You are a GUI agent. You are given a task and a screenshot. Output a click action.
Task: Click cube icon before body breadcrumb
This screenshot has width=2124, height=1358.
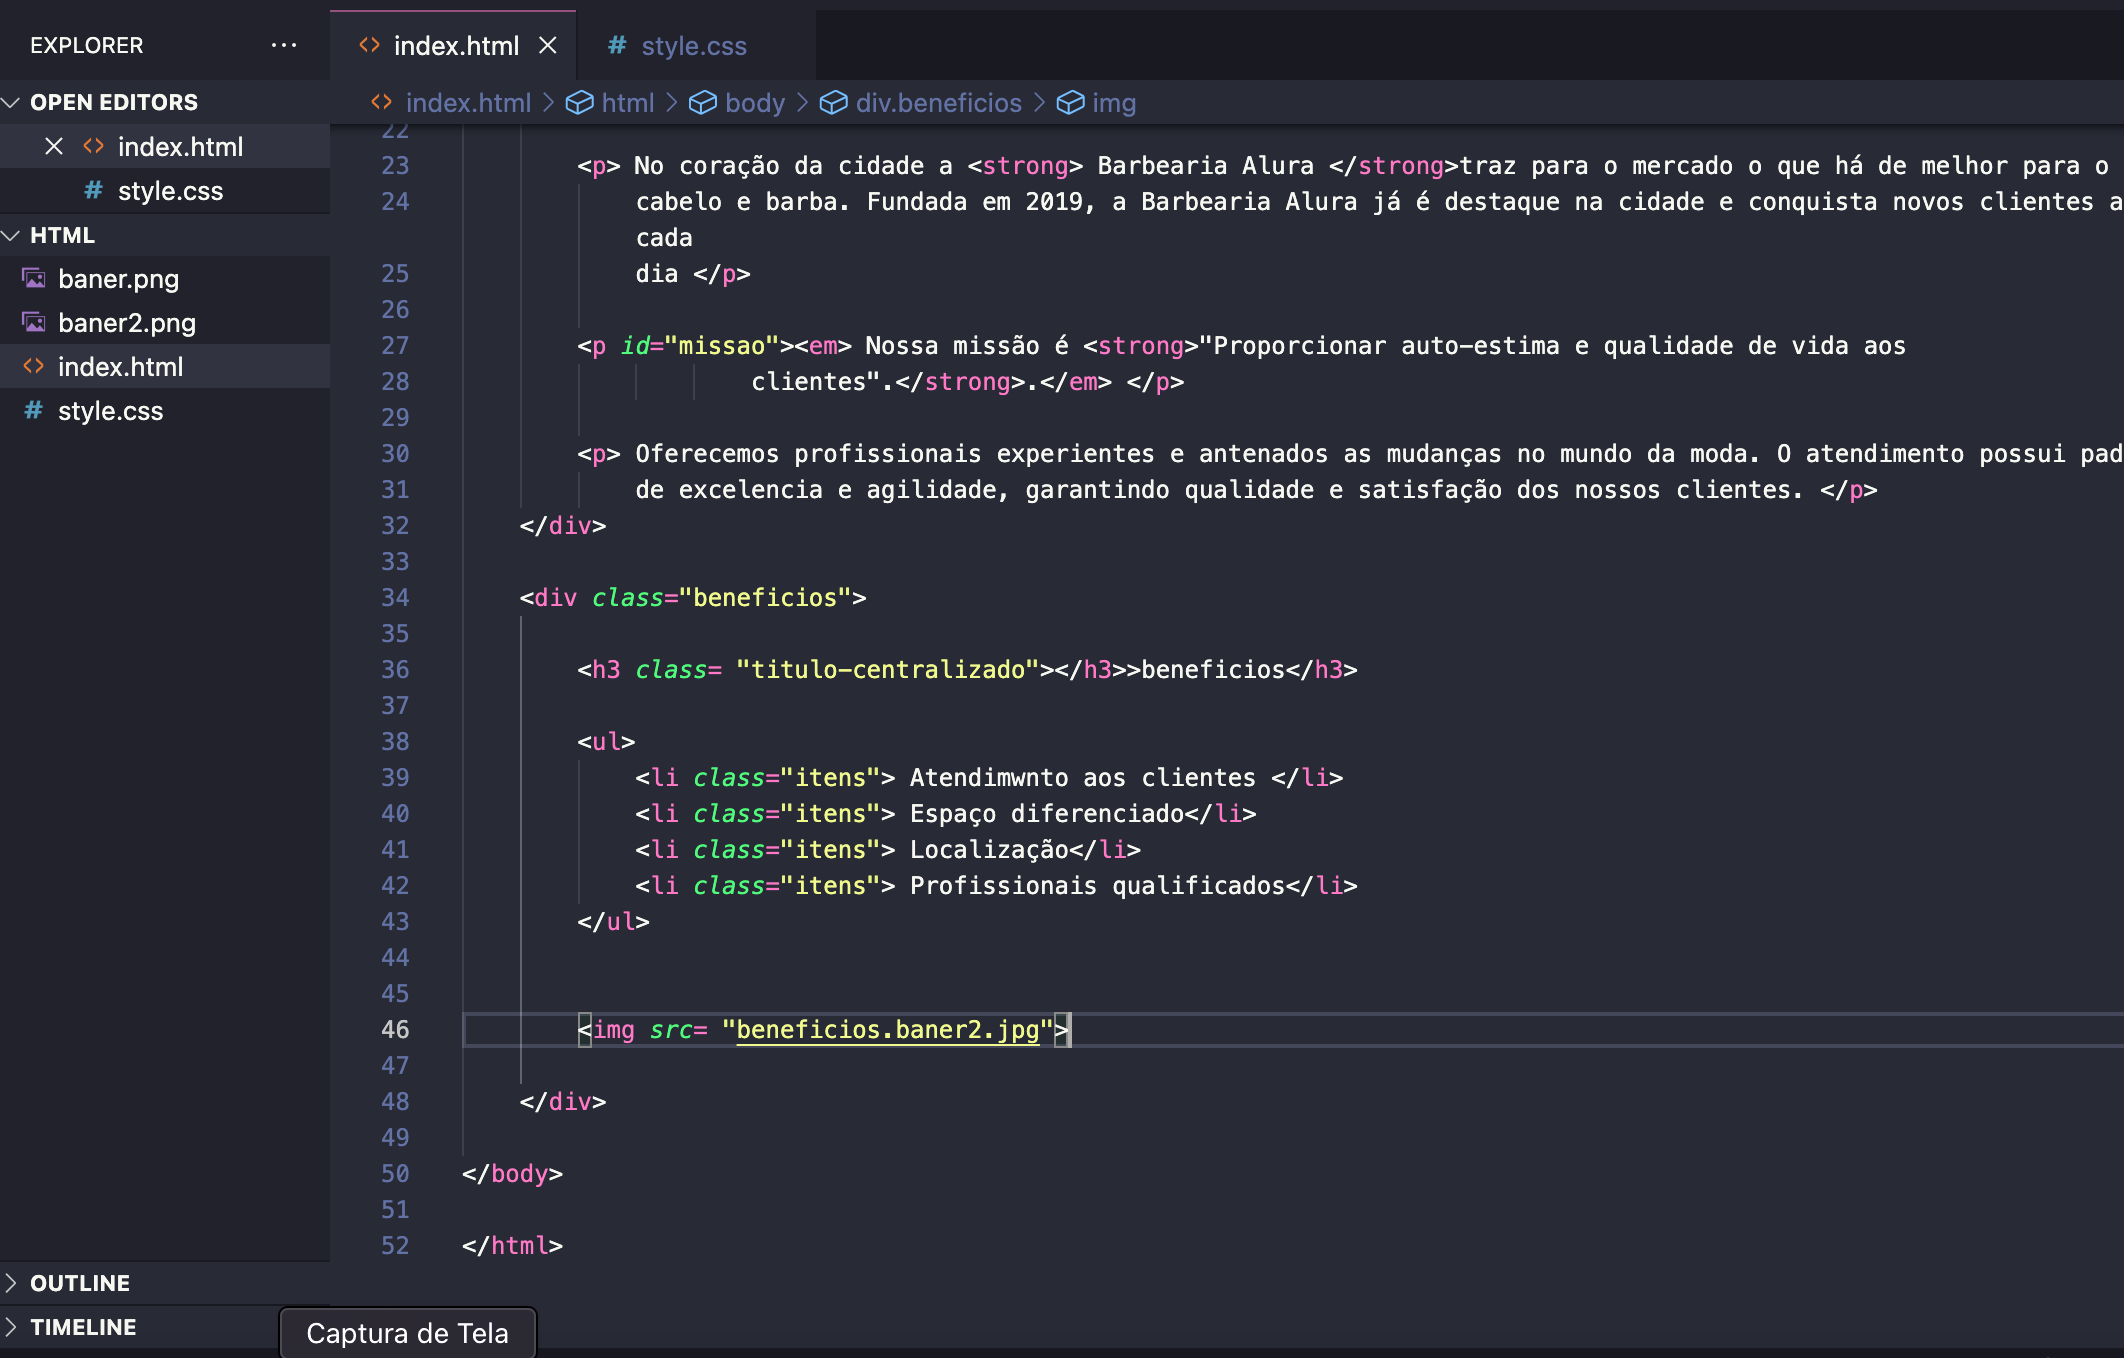[x=703, y=103]
